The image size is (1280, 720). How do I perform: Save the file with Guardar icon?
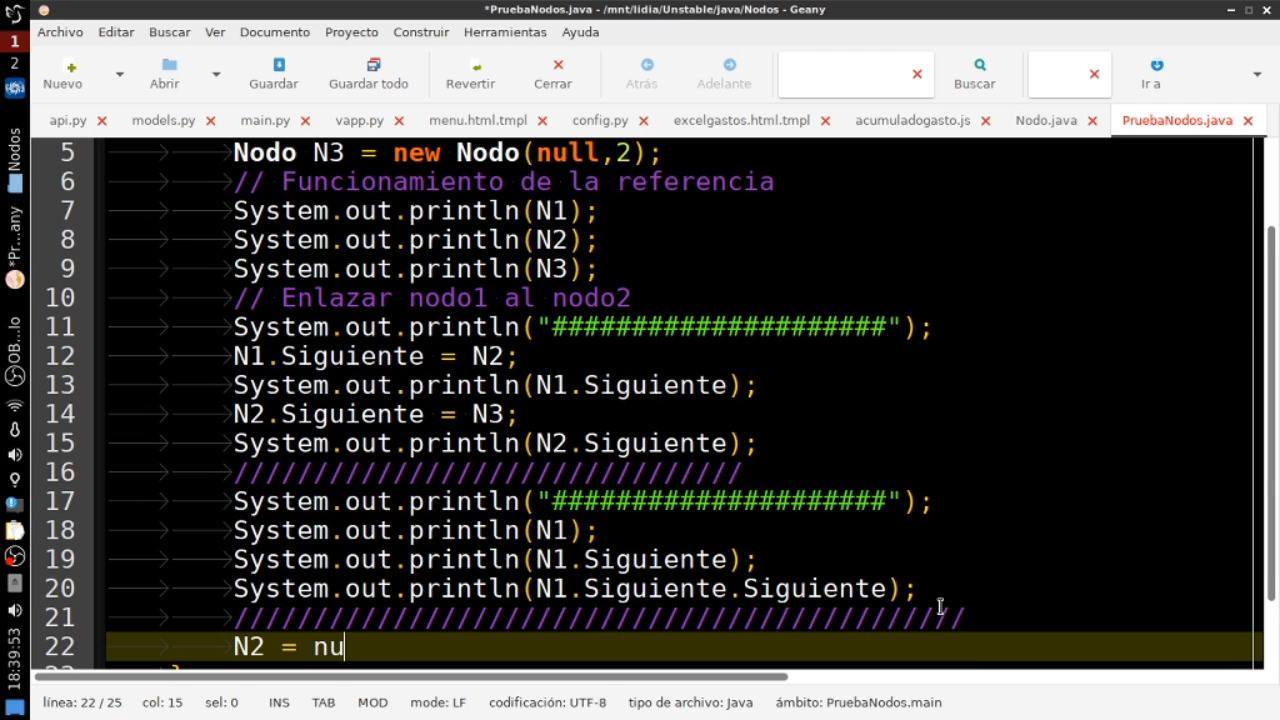click(x=278, y=65)
